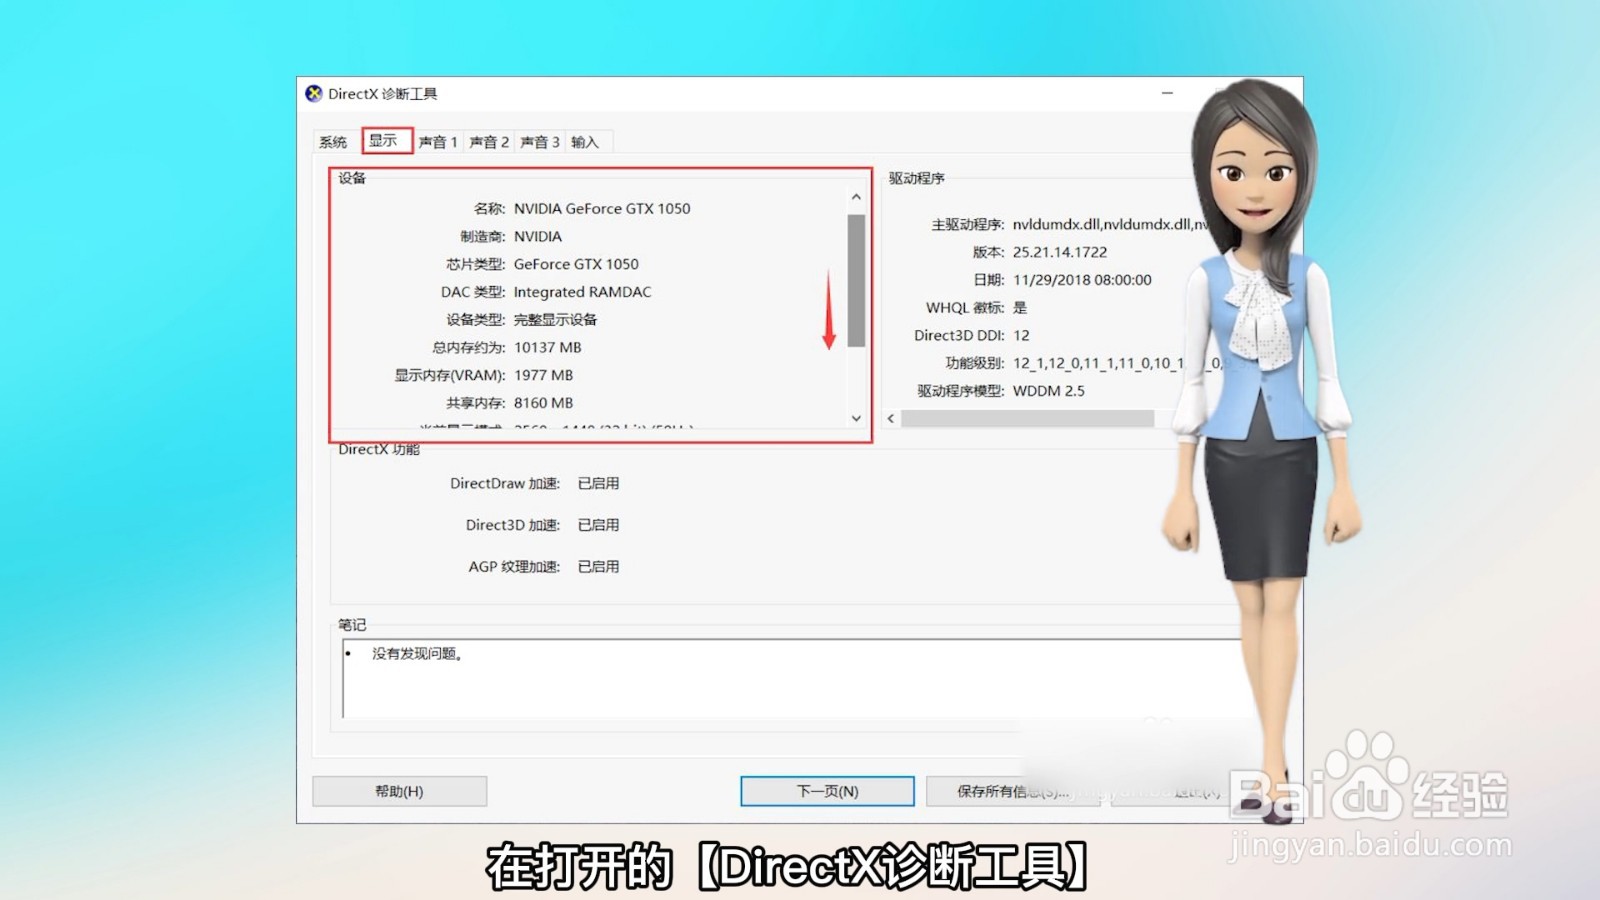Click the DirectX diagnostic tool title icon
The height and width of the screenshot is (900, 1600).
[x=314, y=93]
